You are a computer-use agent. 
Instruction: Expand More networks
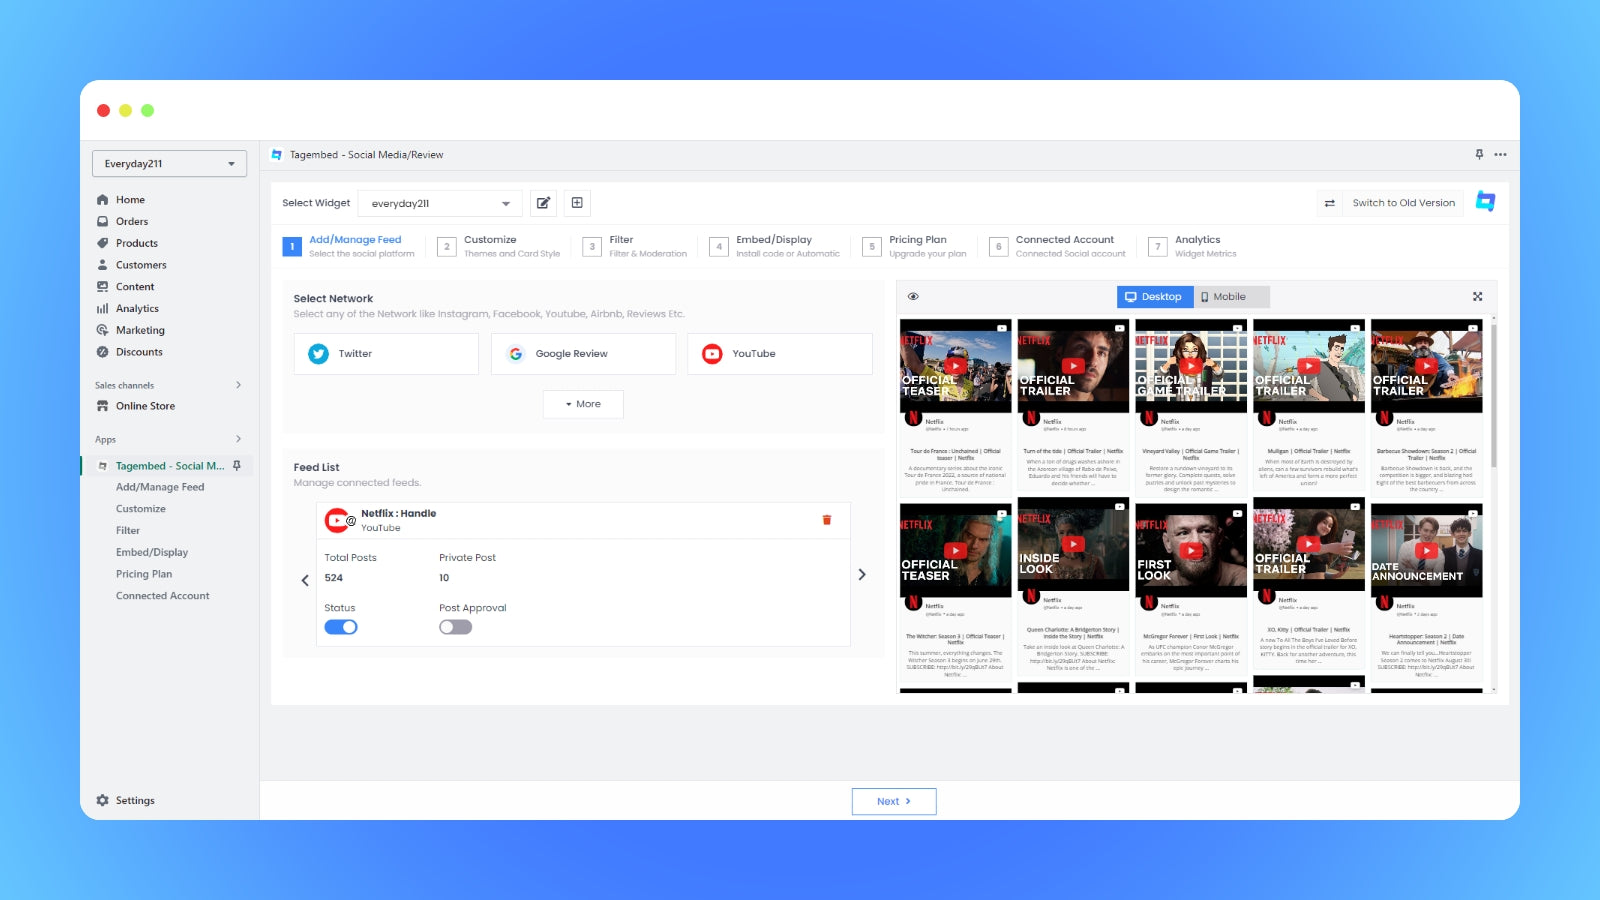583,404
